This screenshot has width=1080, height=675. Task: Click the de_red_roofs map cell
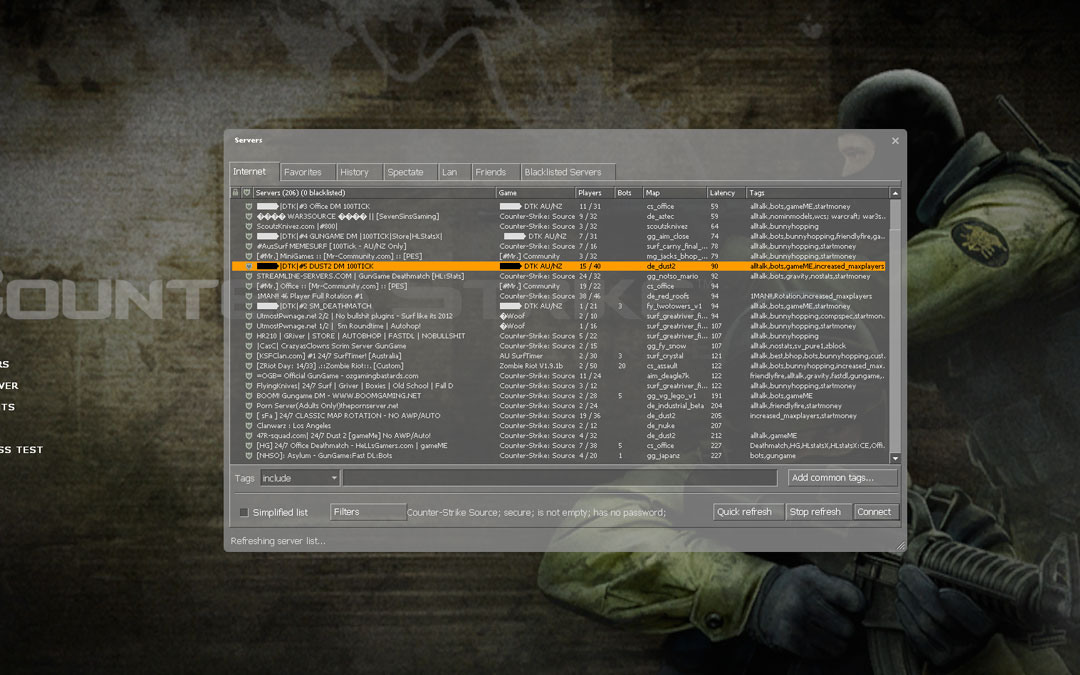[667, 296]
